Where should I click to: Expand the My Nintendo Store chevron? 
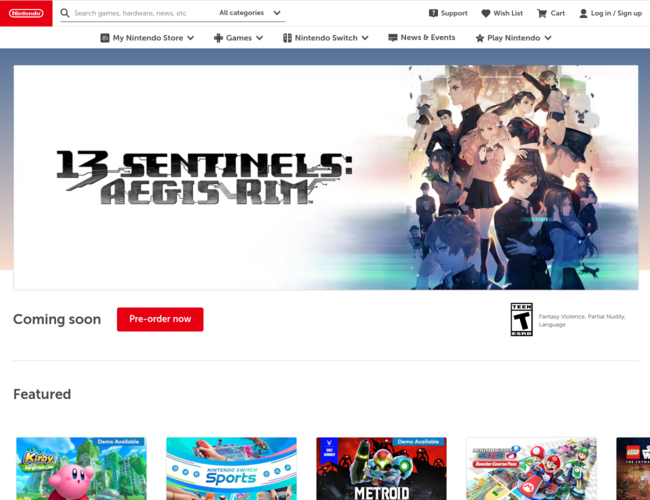tap(190, 38)
